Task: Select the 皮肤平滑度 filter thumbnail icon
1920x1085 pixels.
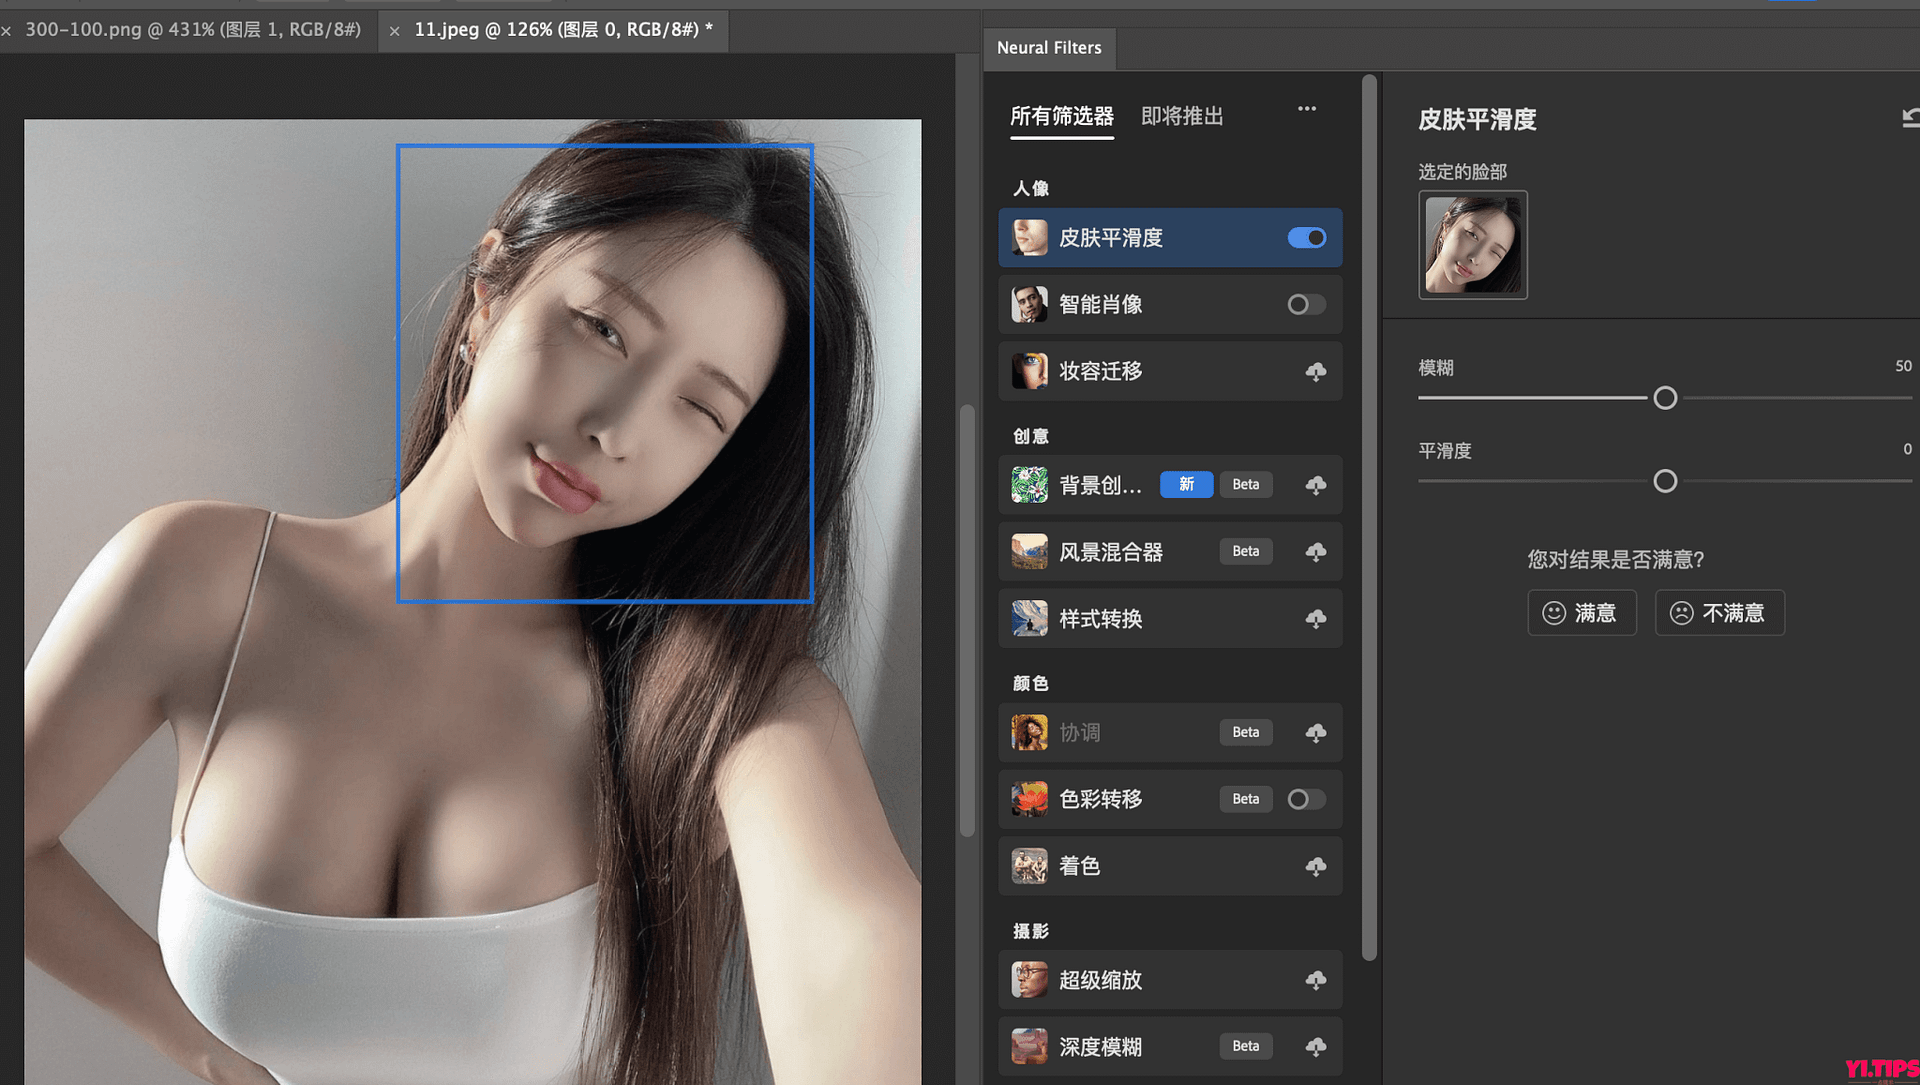Action: 1029,237
